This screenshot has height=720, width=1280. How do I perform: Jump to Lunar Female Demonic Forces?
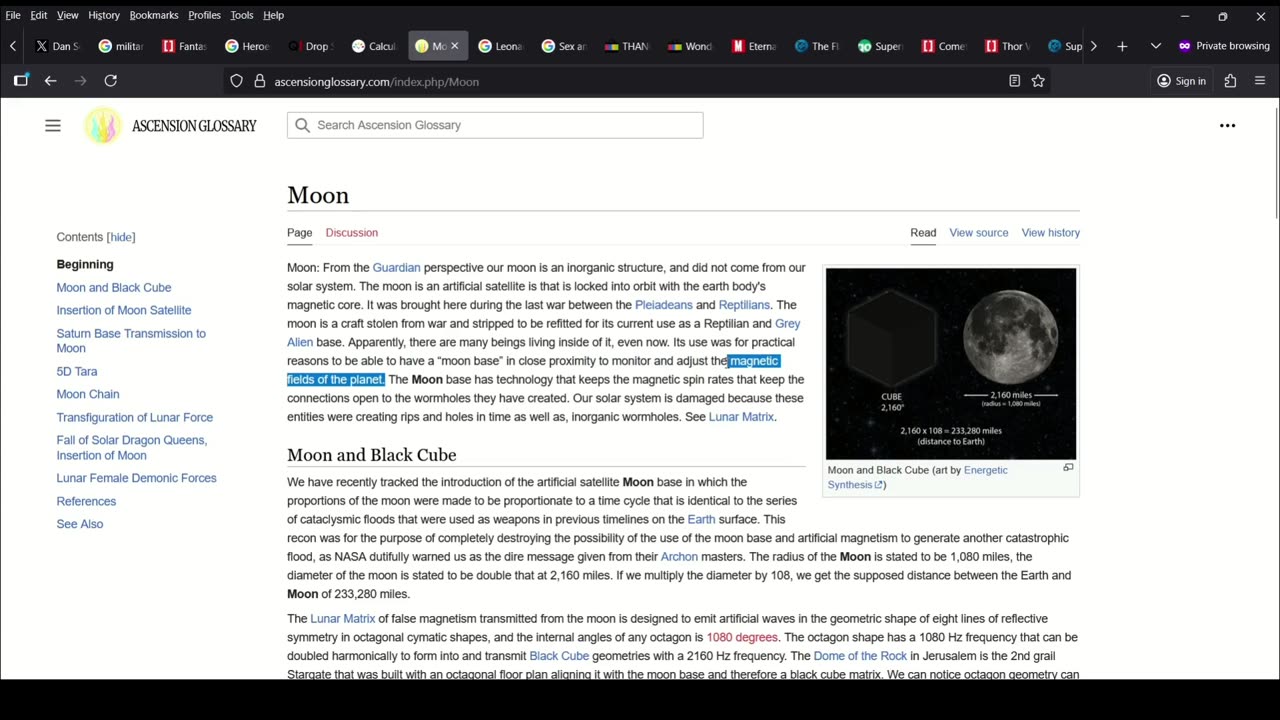[136, 478]
